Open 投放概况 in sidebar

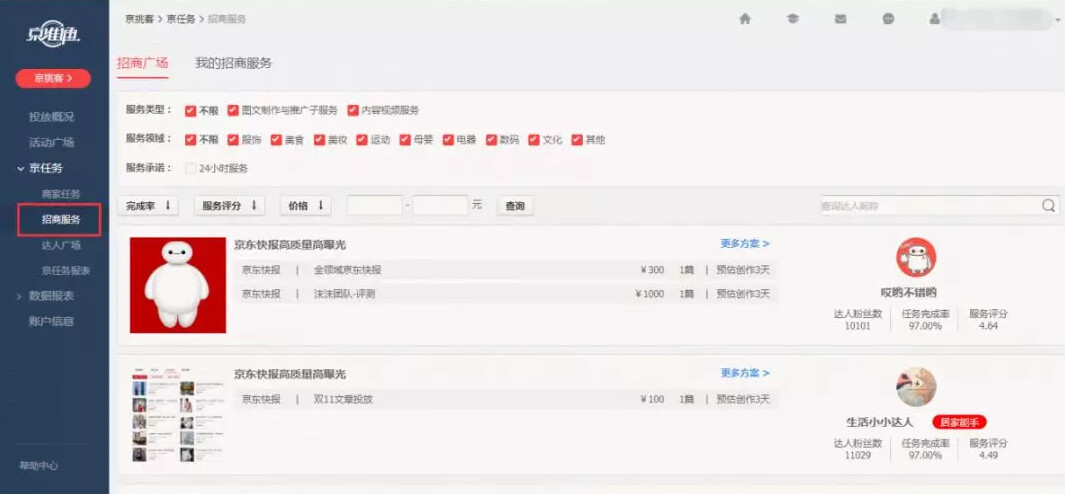coord(51,117)
